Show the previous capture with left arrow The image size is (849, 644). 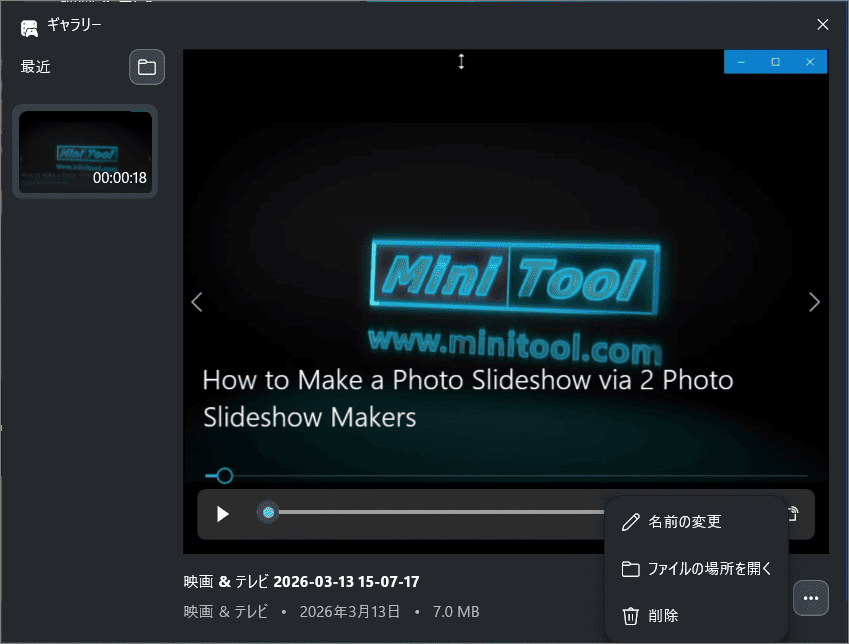[197, 302]
